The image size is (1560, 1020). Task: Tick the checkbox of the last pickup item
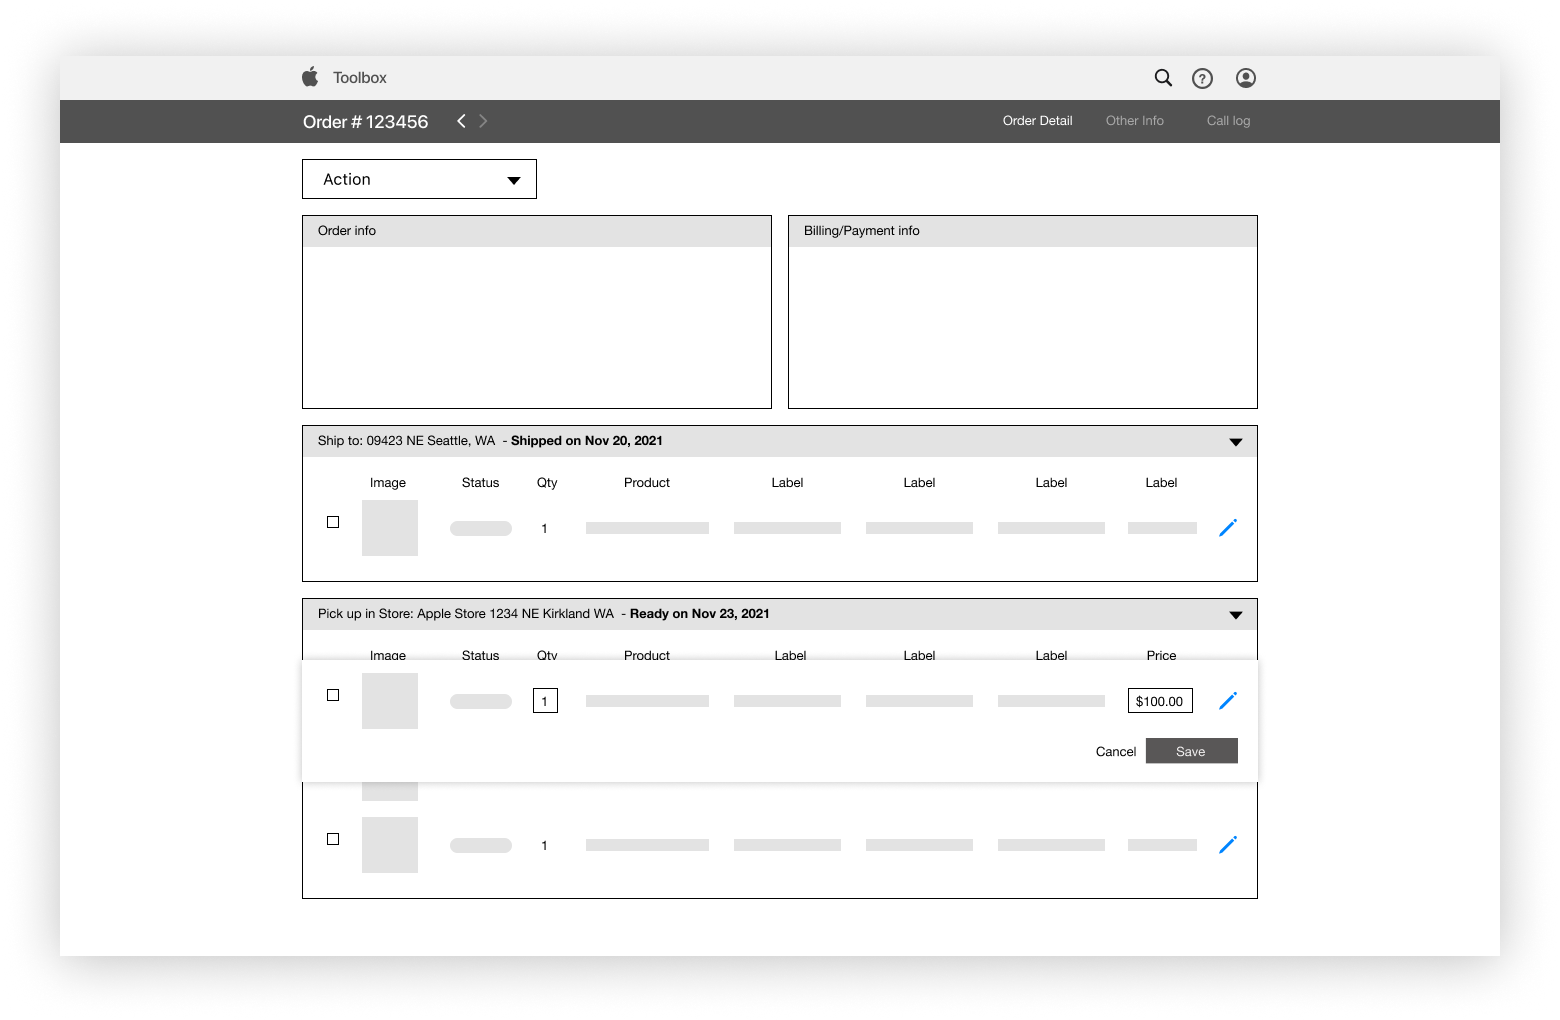(x=333, y=839)
